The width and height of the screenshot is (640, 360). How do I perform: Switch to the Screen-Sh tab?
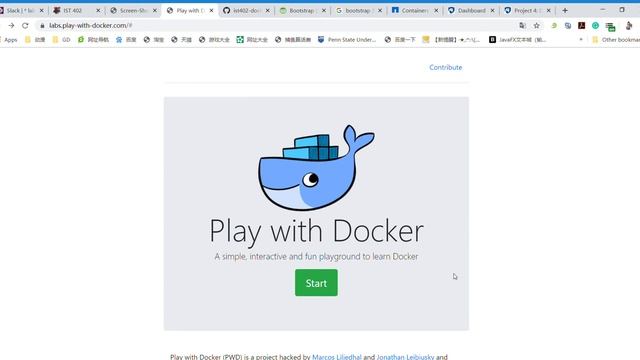(x=133, y=11)
